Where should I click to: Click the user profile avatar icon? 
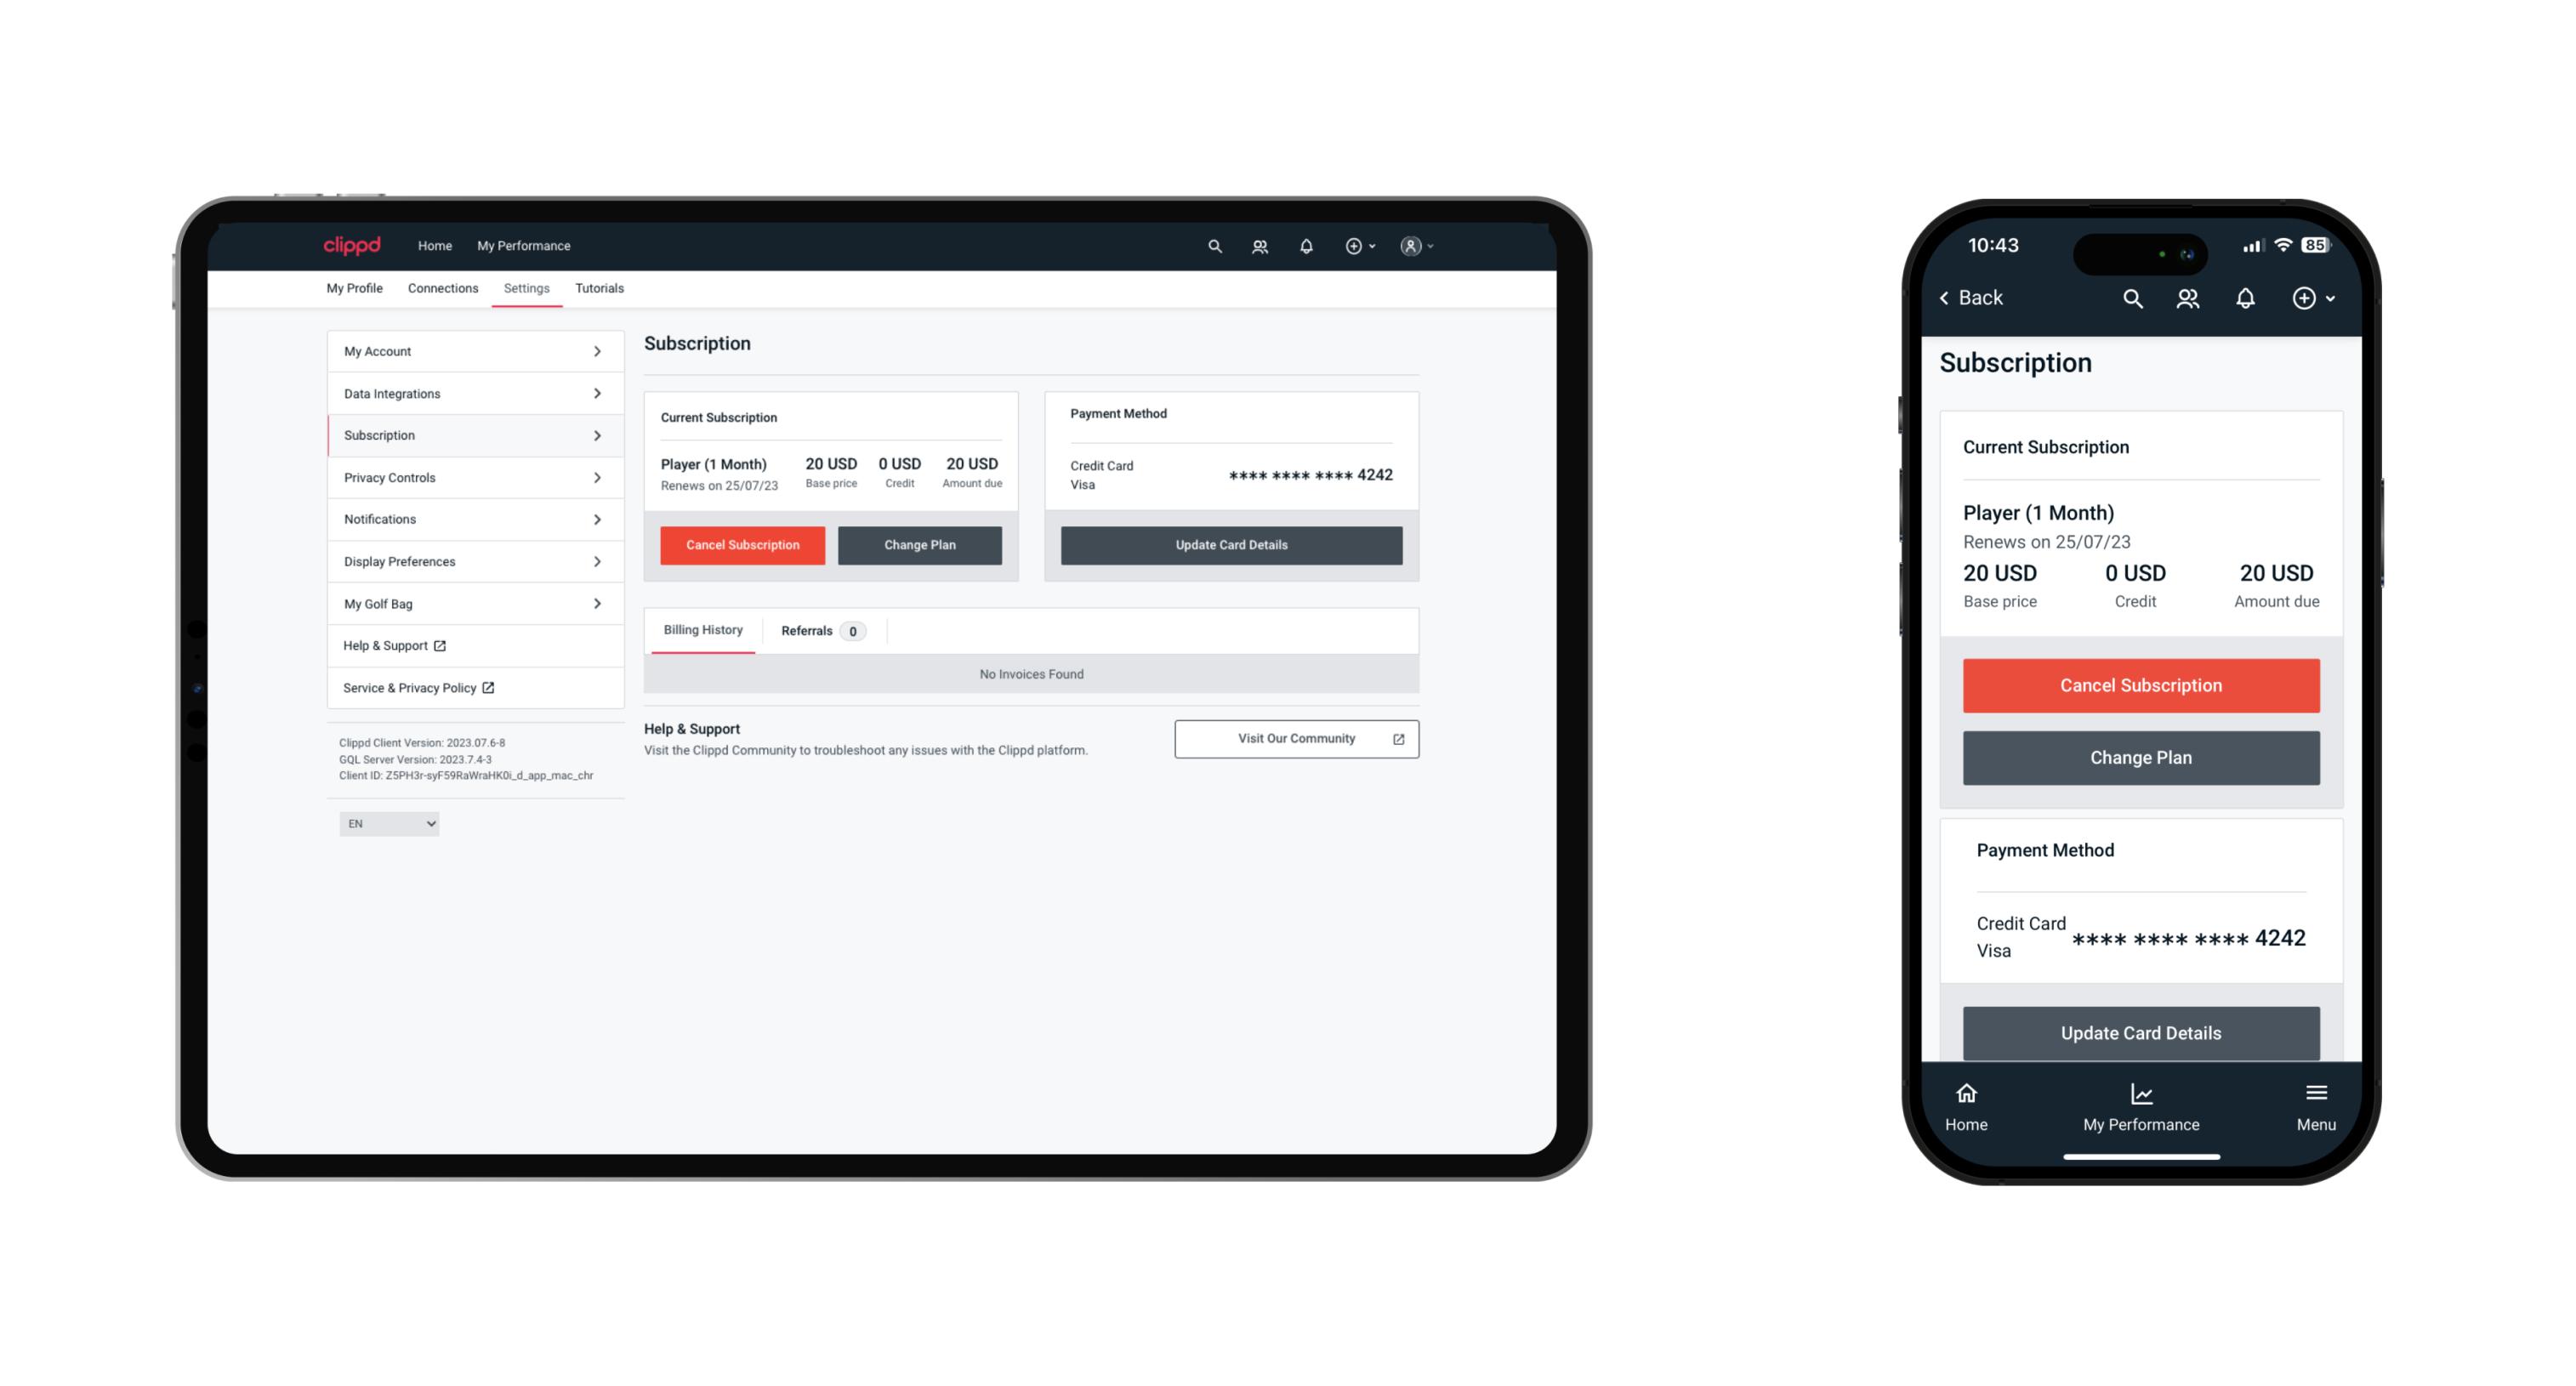click(1407, 246)
